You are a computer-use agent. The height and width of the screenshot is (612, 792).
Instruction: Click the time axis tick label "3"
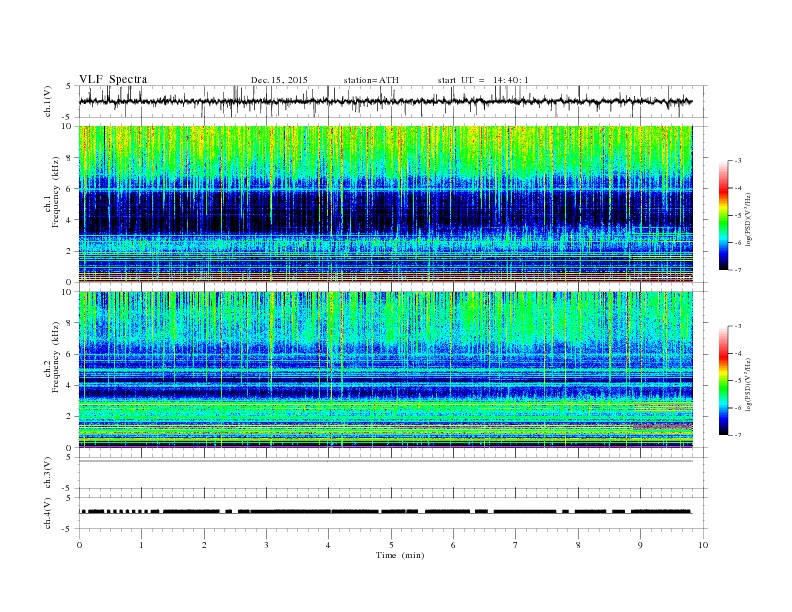point(266,545)
